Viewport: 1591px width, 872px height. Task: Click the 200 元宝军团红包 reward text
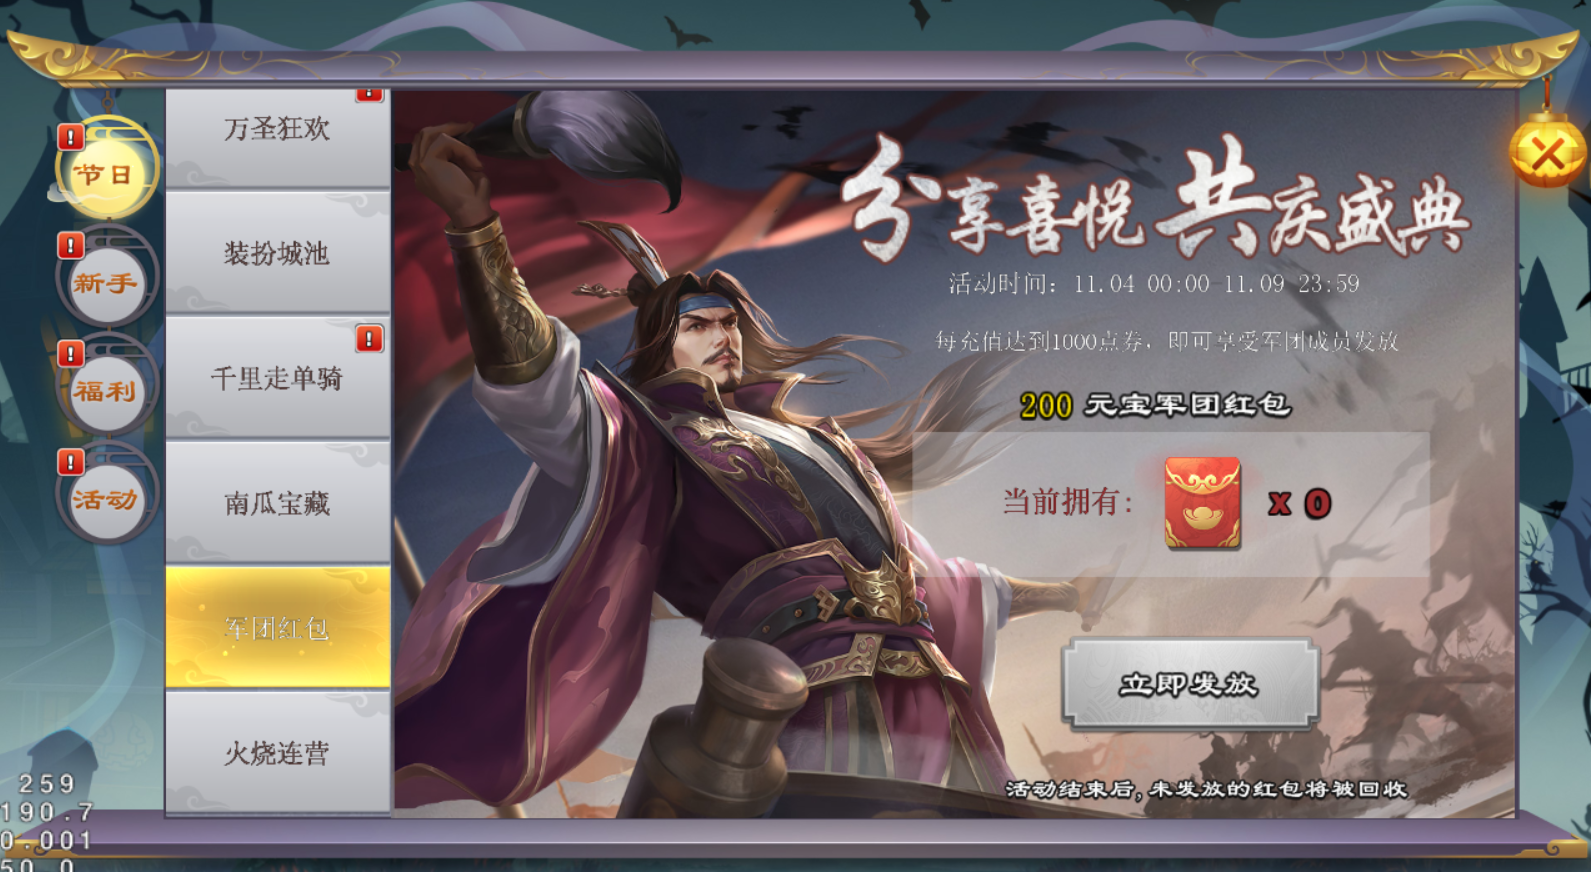pyautogui.click(x=1155, y=405)
